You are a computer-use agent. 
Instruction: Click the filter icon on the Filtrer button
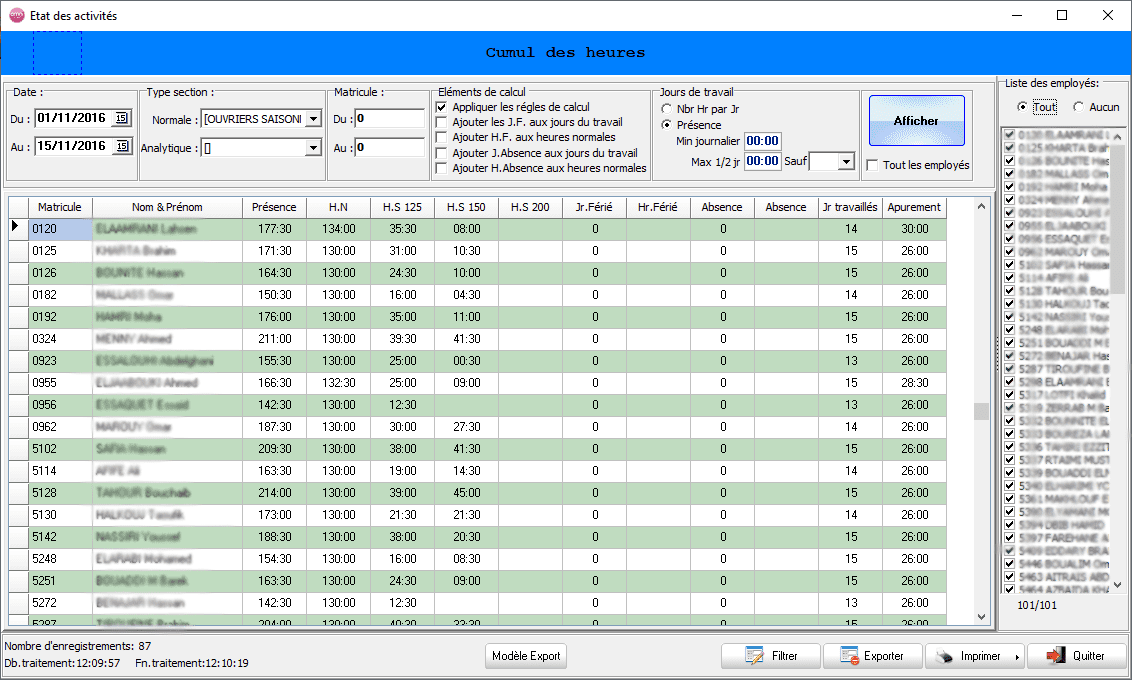(754, 656)
